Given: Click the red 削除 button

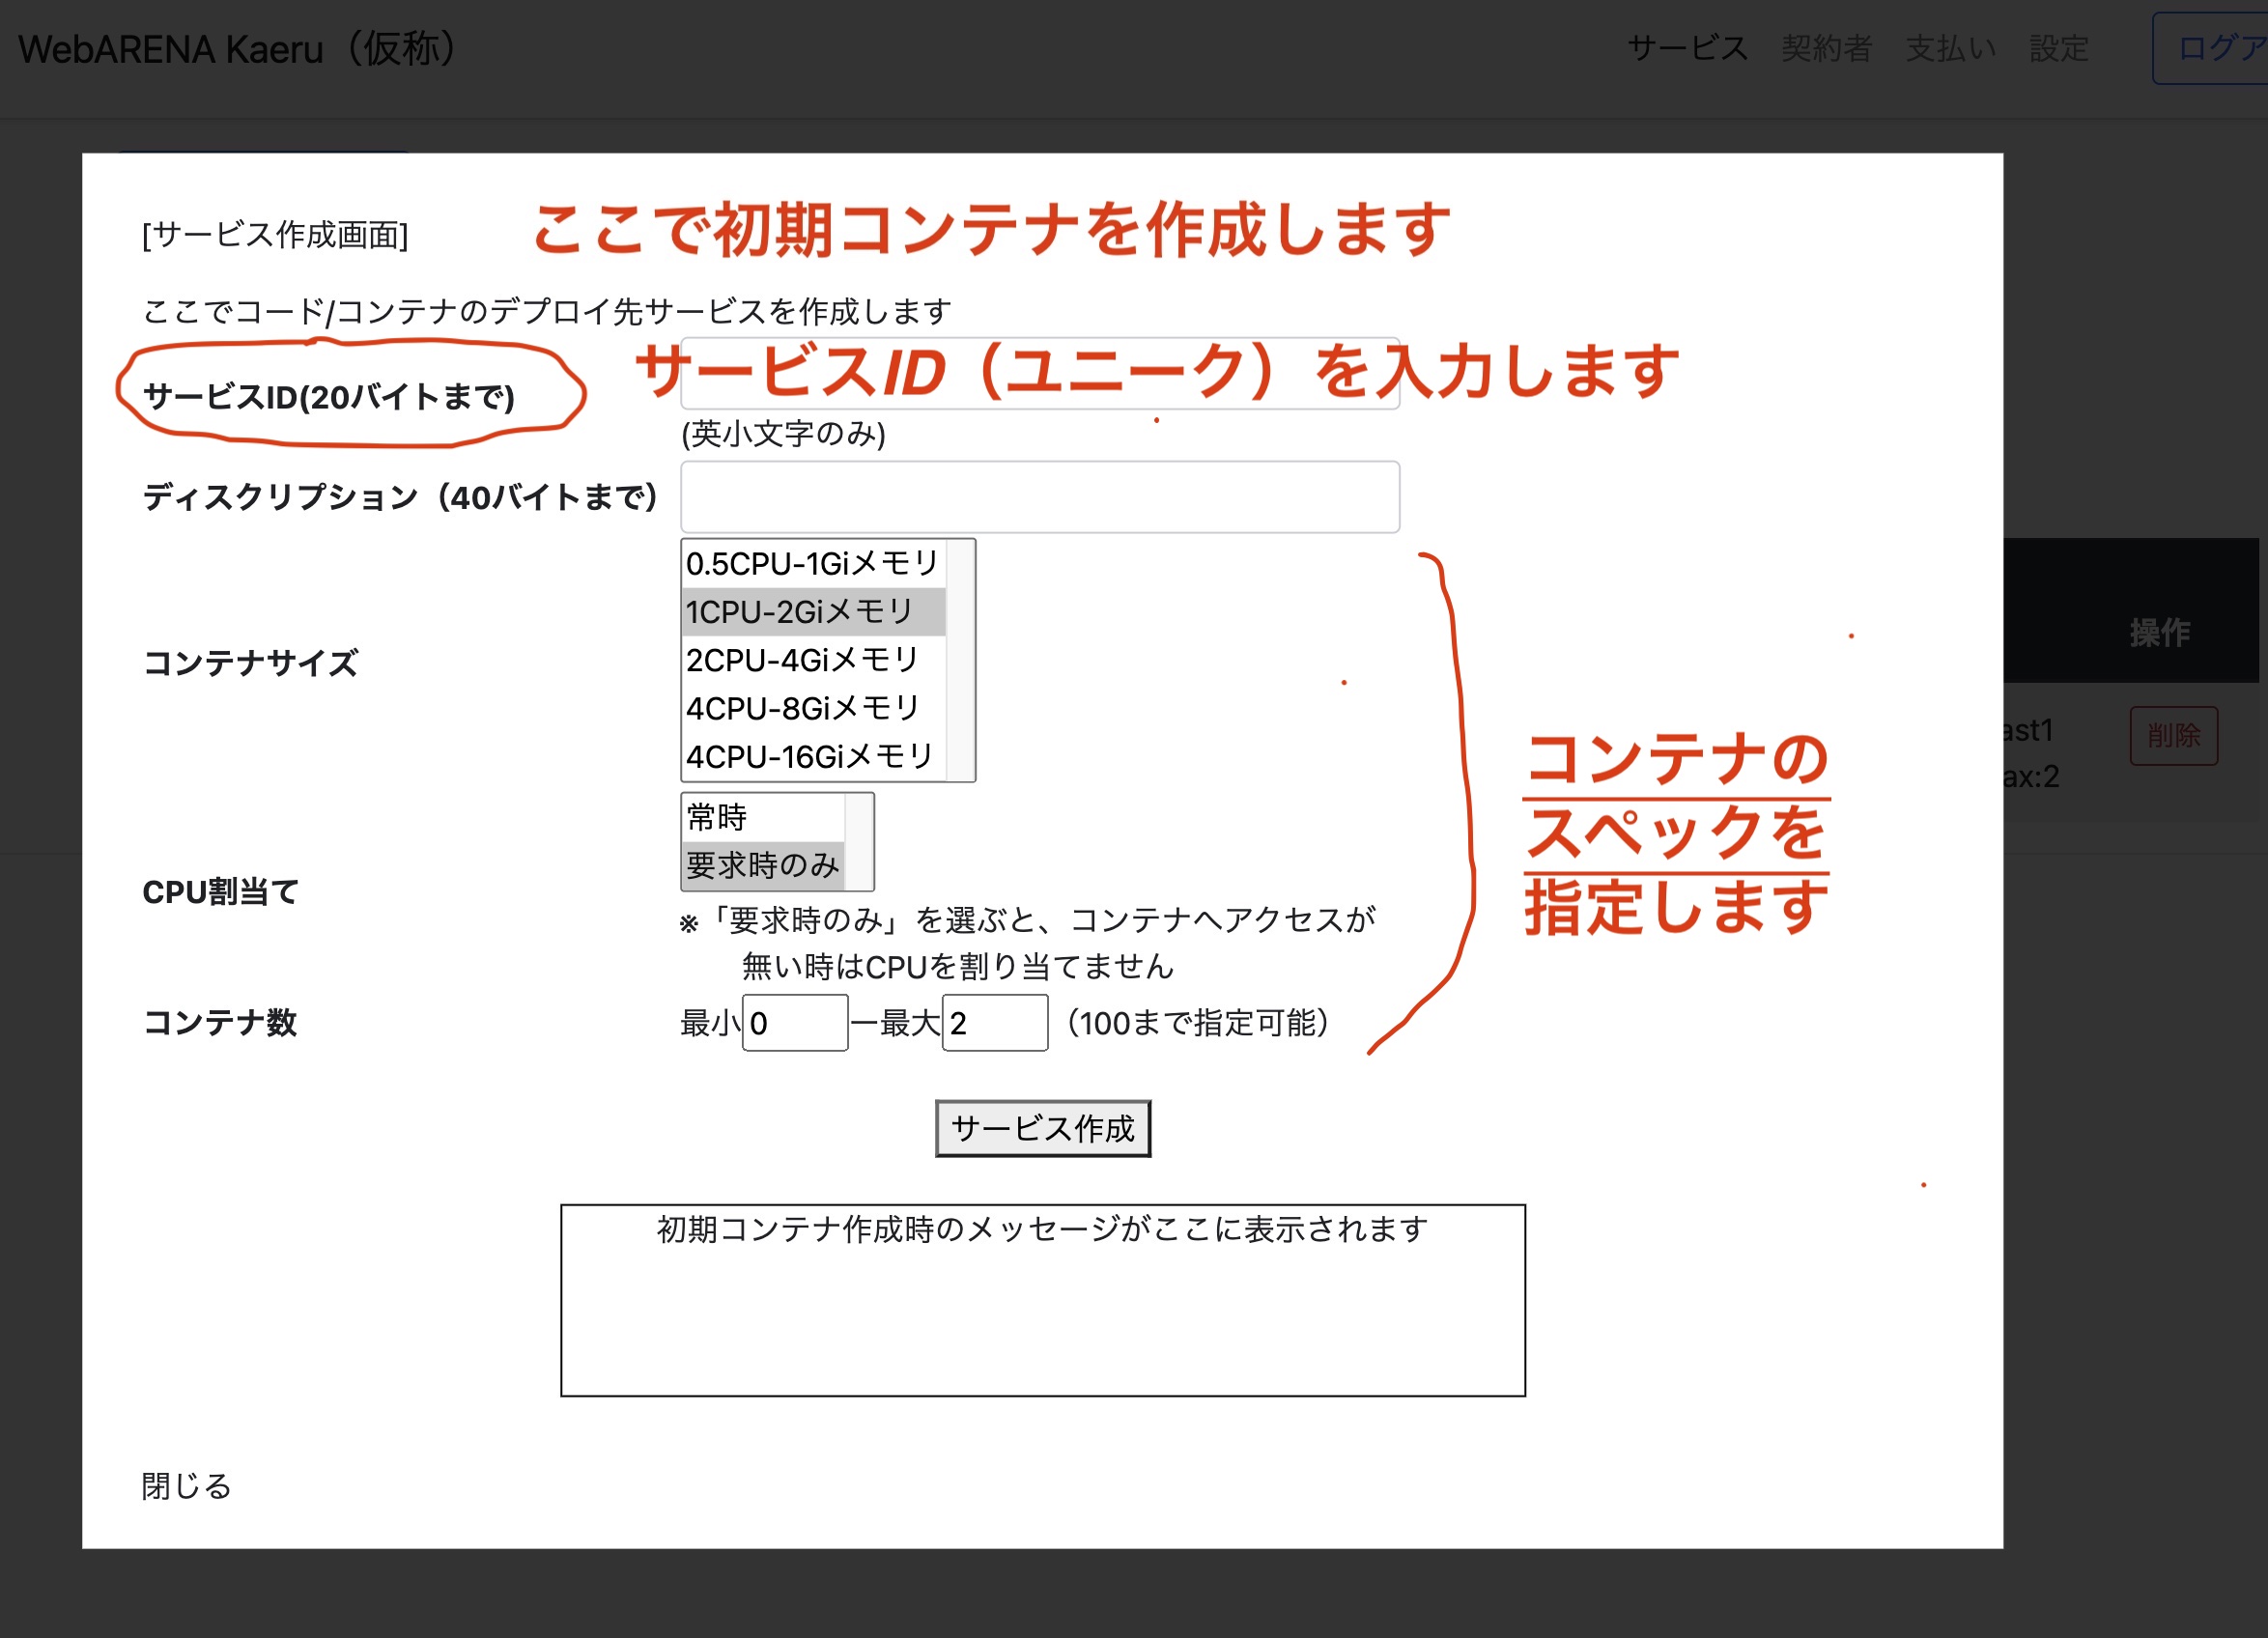Looking at the screenshot, I should click(2173, 736).
